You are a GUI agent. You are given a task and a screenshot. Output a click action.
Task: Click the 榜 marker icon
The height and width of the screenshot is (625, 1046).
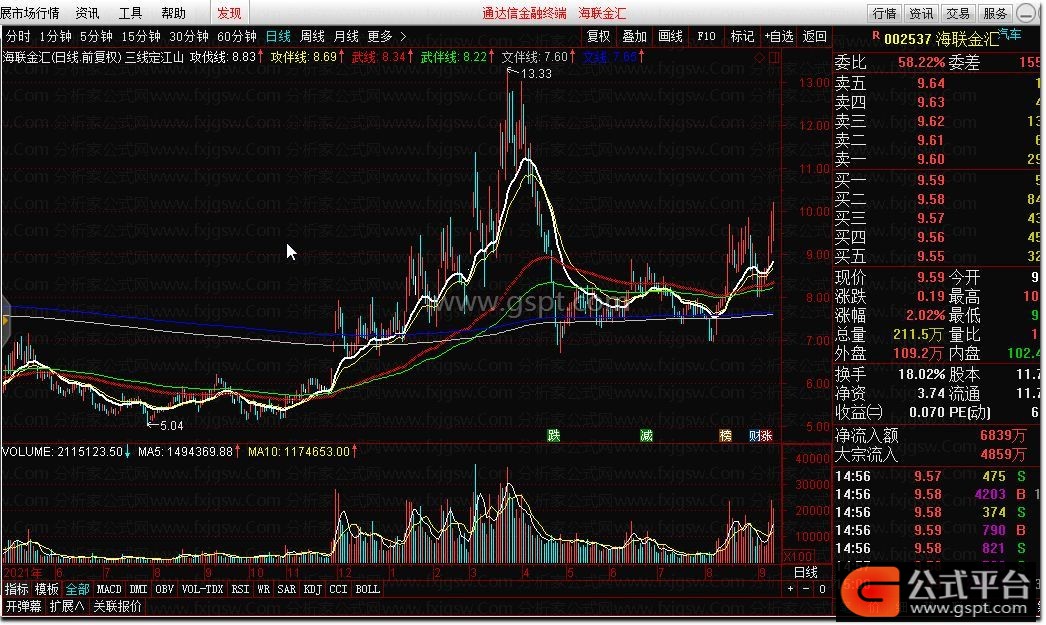[x=726, y=436]
